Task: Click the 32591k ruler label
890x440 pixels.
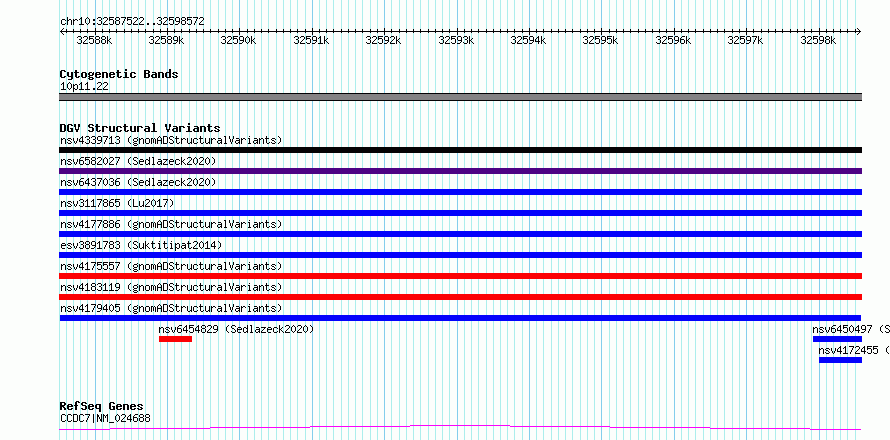Action: [311, 41]
